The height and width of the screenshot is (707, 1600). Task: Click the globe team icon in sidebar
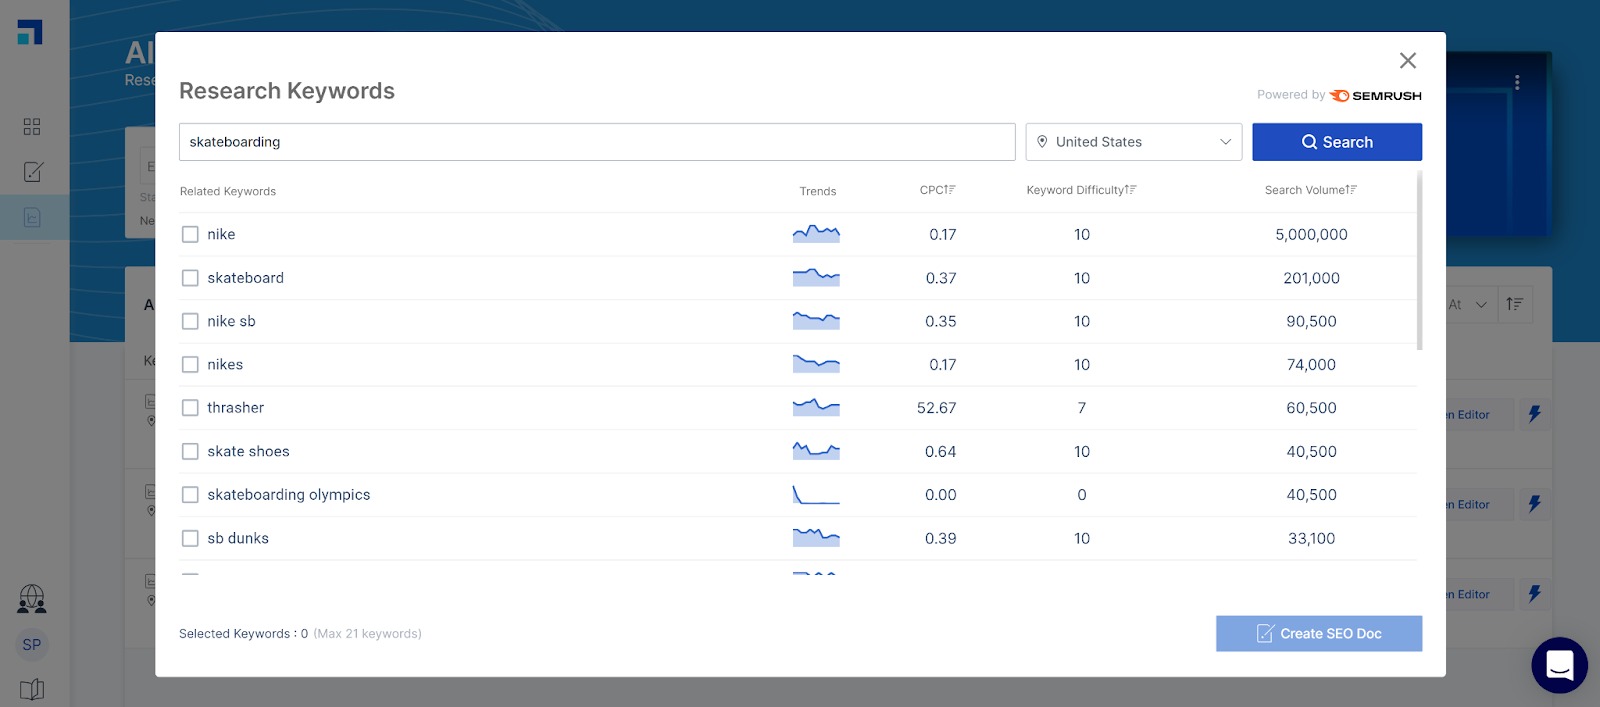click(x=32, y=599)
